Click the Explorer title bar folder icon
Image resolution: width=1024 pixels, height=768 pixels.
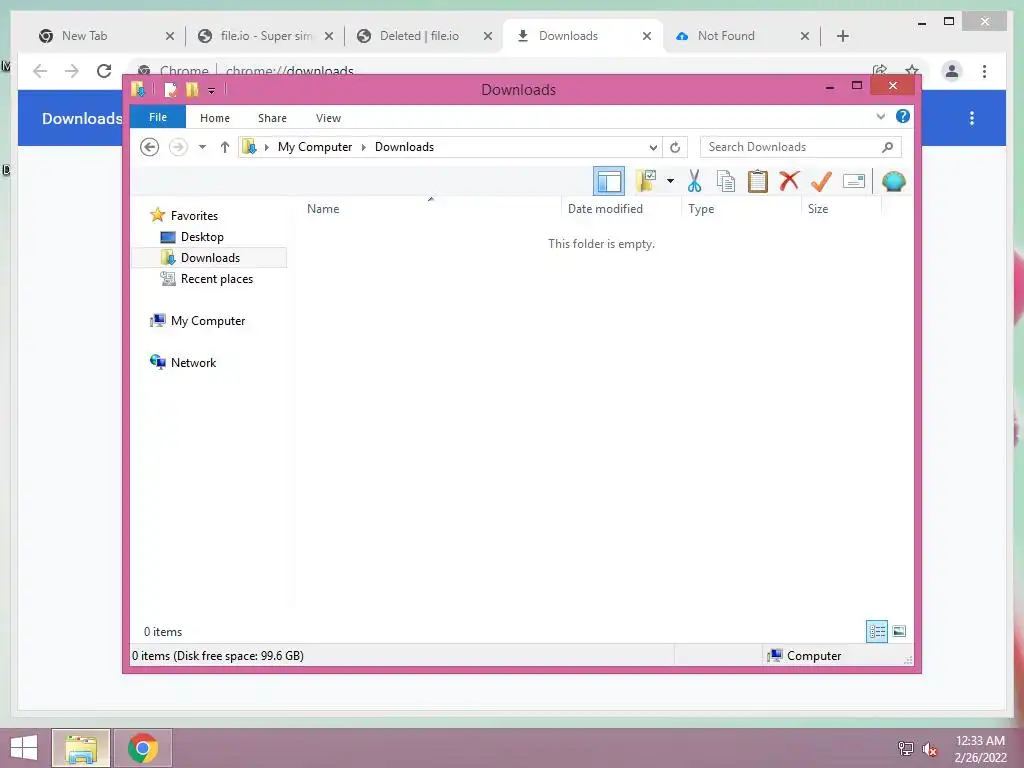point(138,89)
